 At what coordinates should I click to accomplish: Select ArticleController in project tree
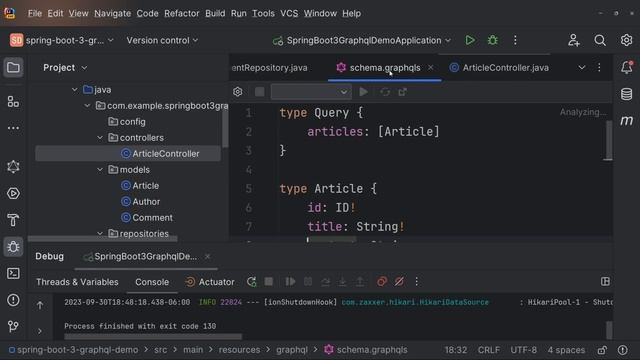coord(128,153)
